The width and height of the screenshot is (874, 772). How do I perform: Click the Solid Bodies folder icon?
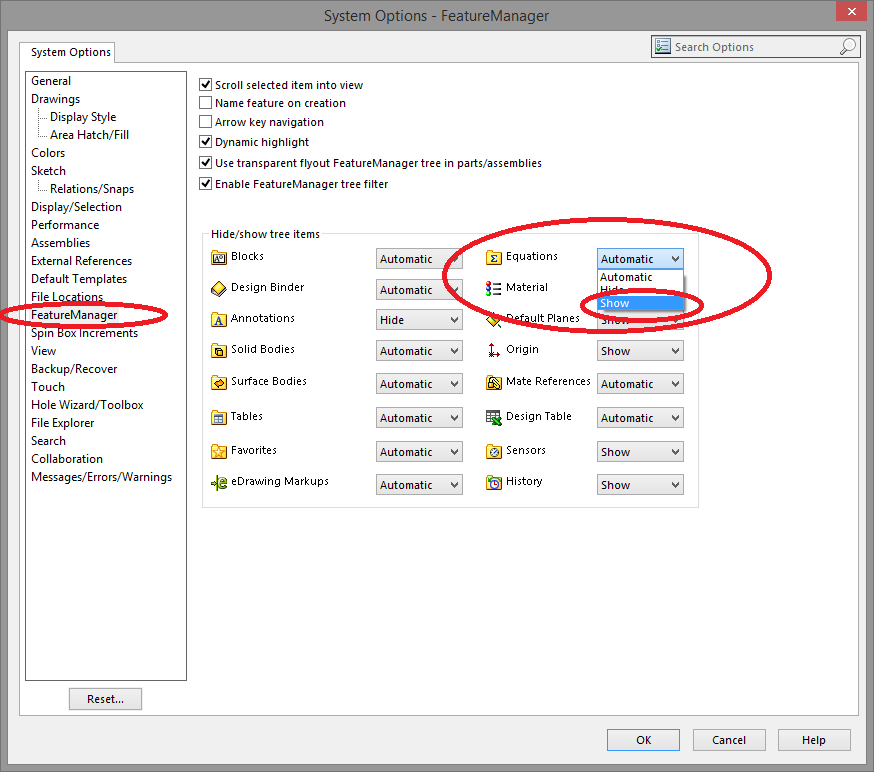pos(218,351)
